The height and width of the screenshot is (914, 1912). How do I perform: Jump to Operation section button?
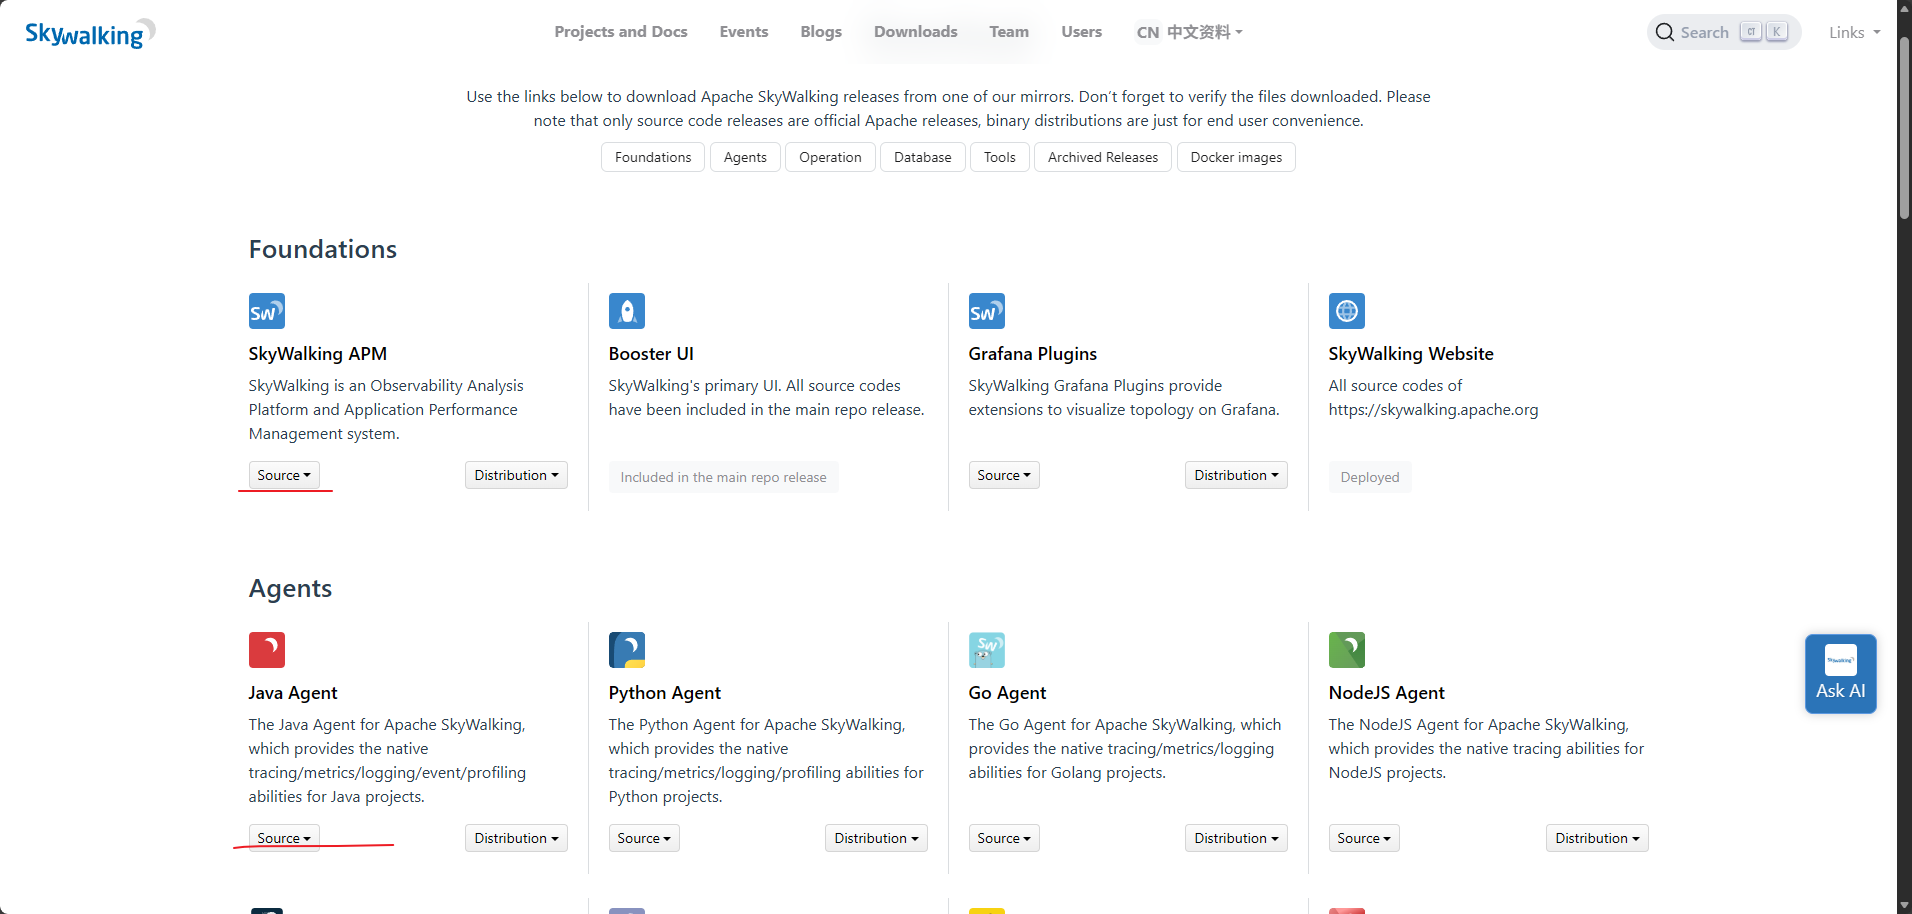tap(830, 157)
